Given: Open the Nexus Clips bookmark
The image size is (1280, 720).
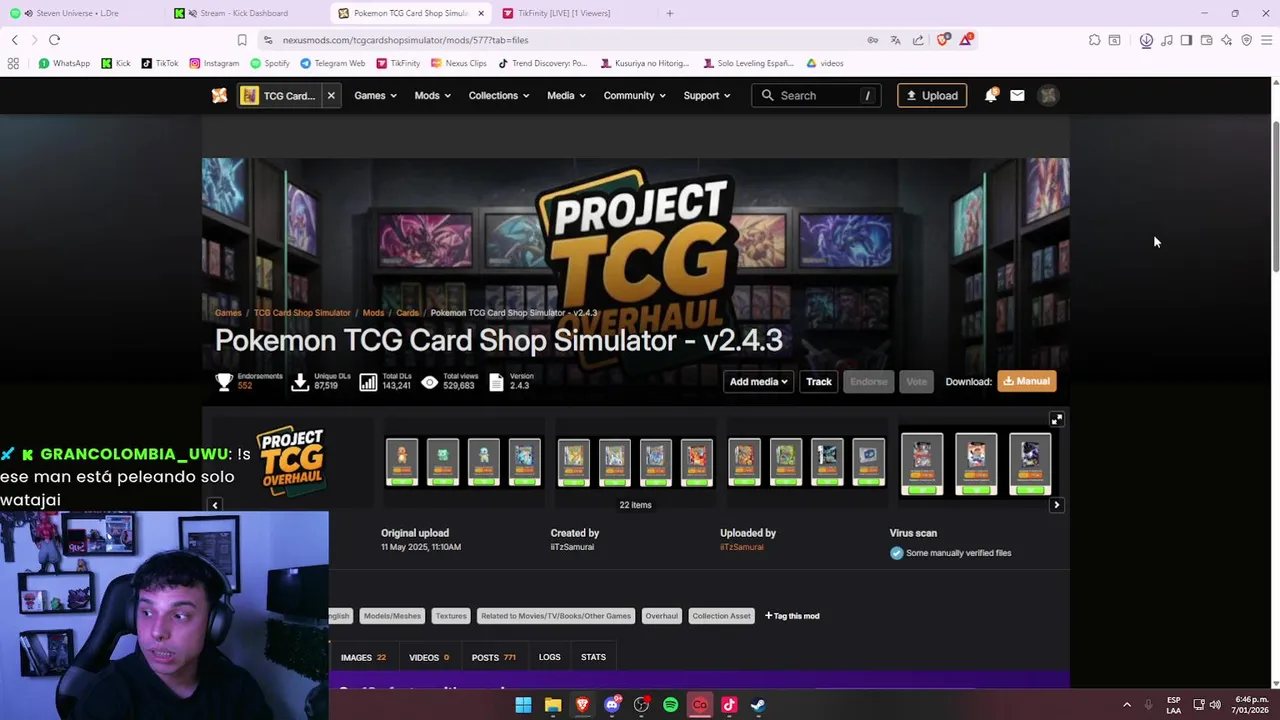Looking at the screenshot, I should click(x=459, y=63).
